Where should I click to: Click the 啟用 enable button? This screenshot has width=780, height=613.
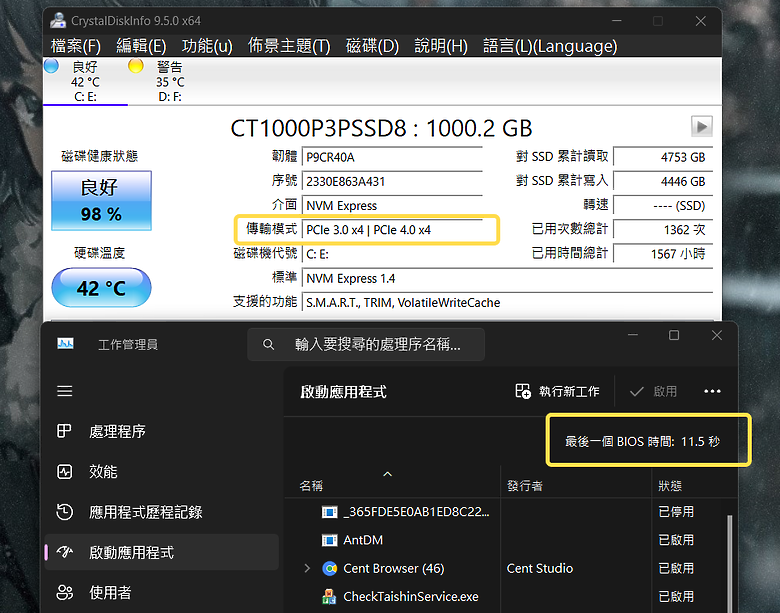654,392
